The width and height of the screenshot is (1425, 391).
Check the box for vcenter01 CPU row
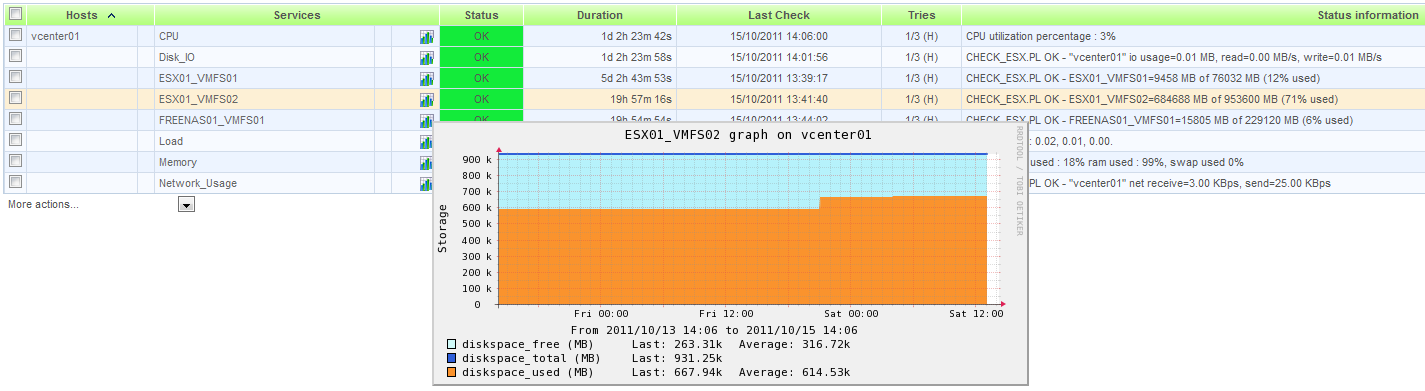coord(15,35)
